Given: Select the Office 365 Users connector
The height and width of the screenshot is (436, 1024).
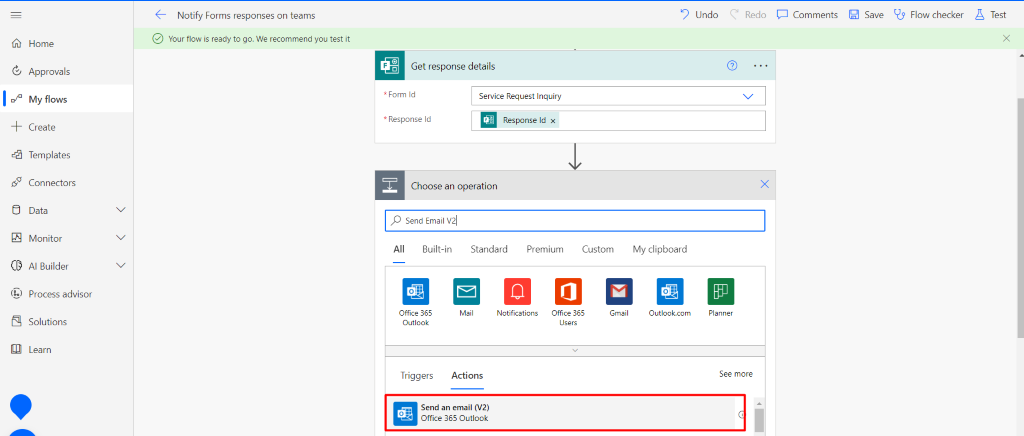Looking at the screenshot, I should [x=568, y=291].
